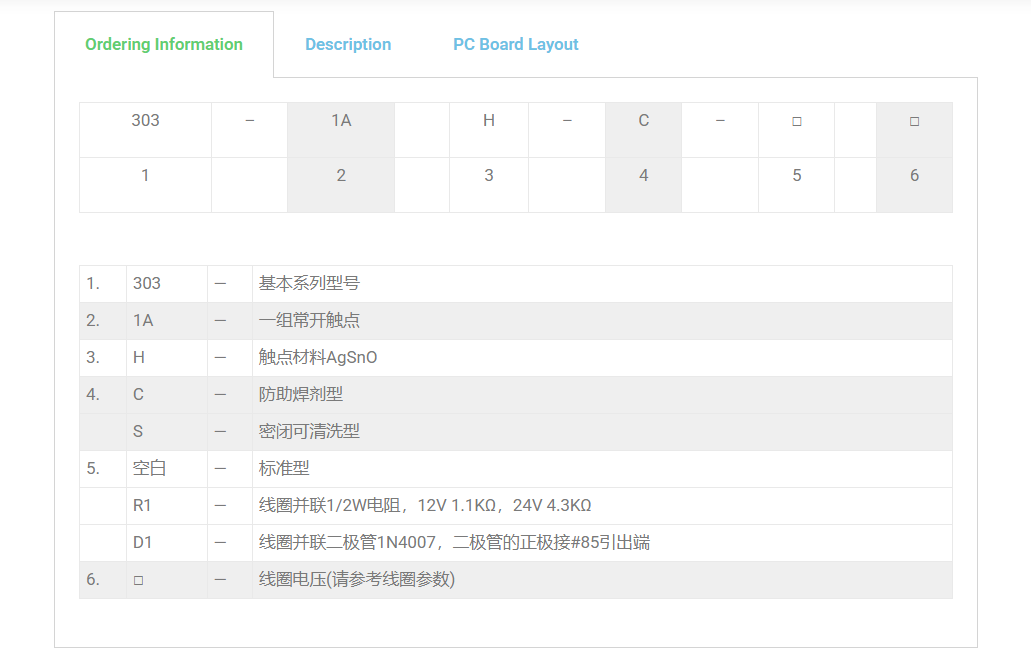Image resolution: width=1031 pixels, height=672 pixels.
Task: Select the number 5 position cell
Action: pos(796,175)
